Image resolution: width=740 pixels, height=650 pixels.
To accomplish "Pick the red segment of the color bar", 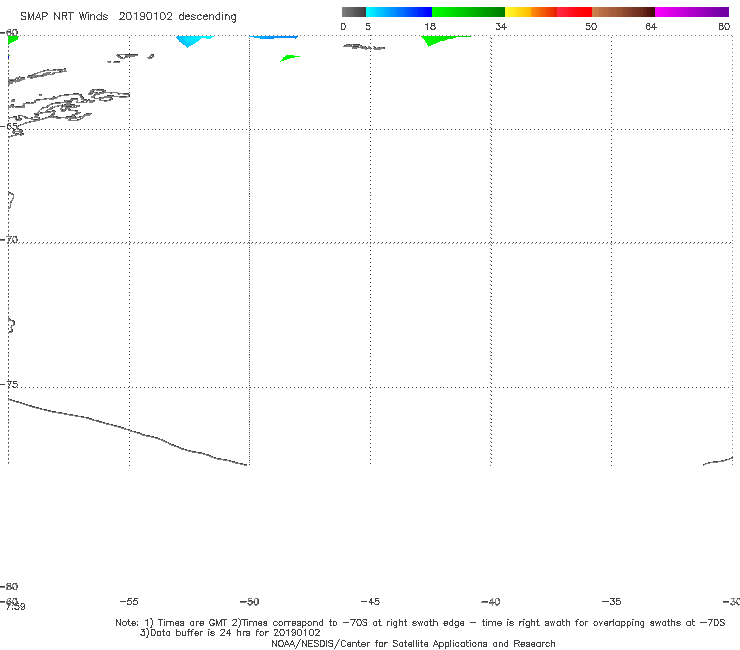I will (574, 12).
